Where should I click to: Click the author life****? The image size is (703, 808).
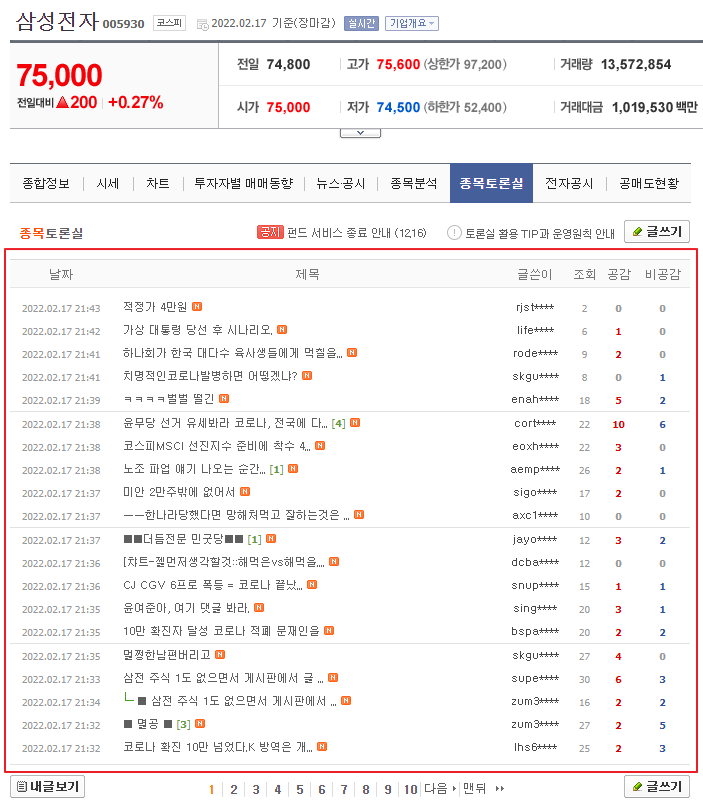point(535,330)
